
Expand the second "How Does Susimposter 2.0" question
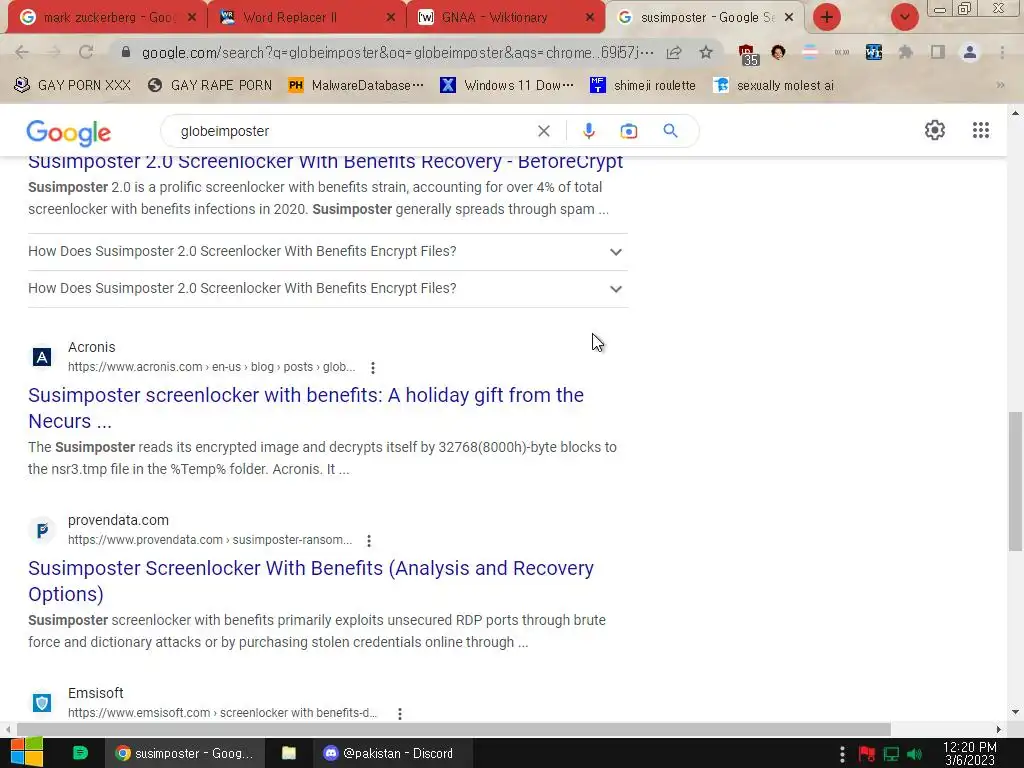(328, 289)
